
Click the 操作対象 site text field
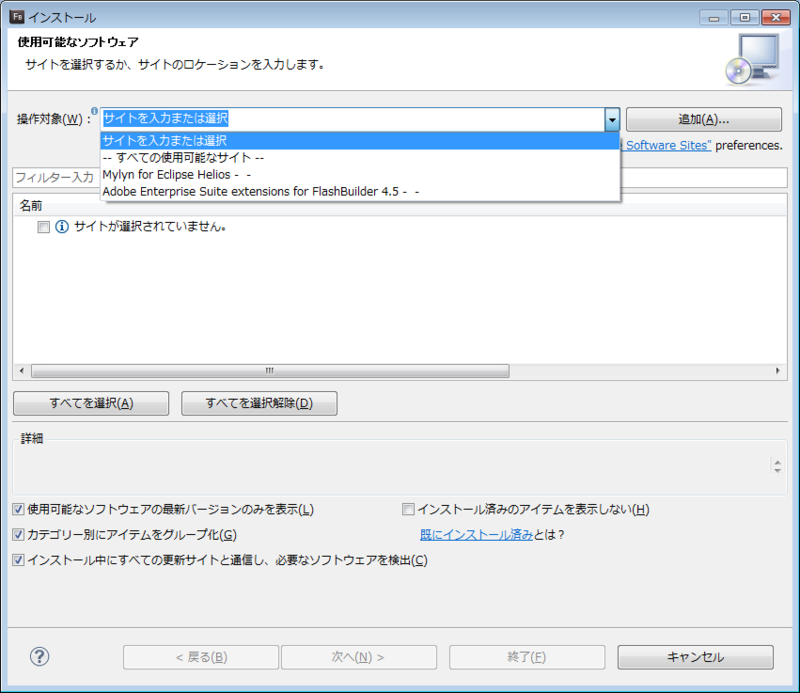[353, 119]
